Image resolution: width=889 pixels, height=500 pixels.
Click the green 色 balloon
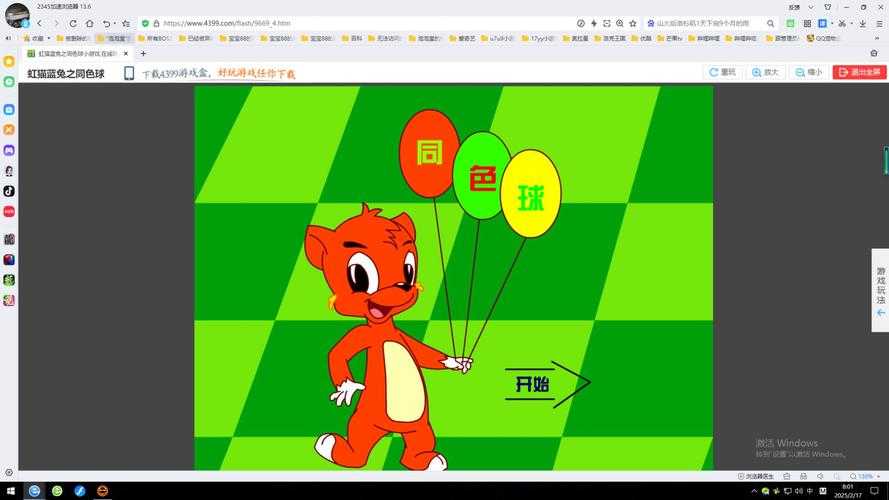[x=481, y=176]
